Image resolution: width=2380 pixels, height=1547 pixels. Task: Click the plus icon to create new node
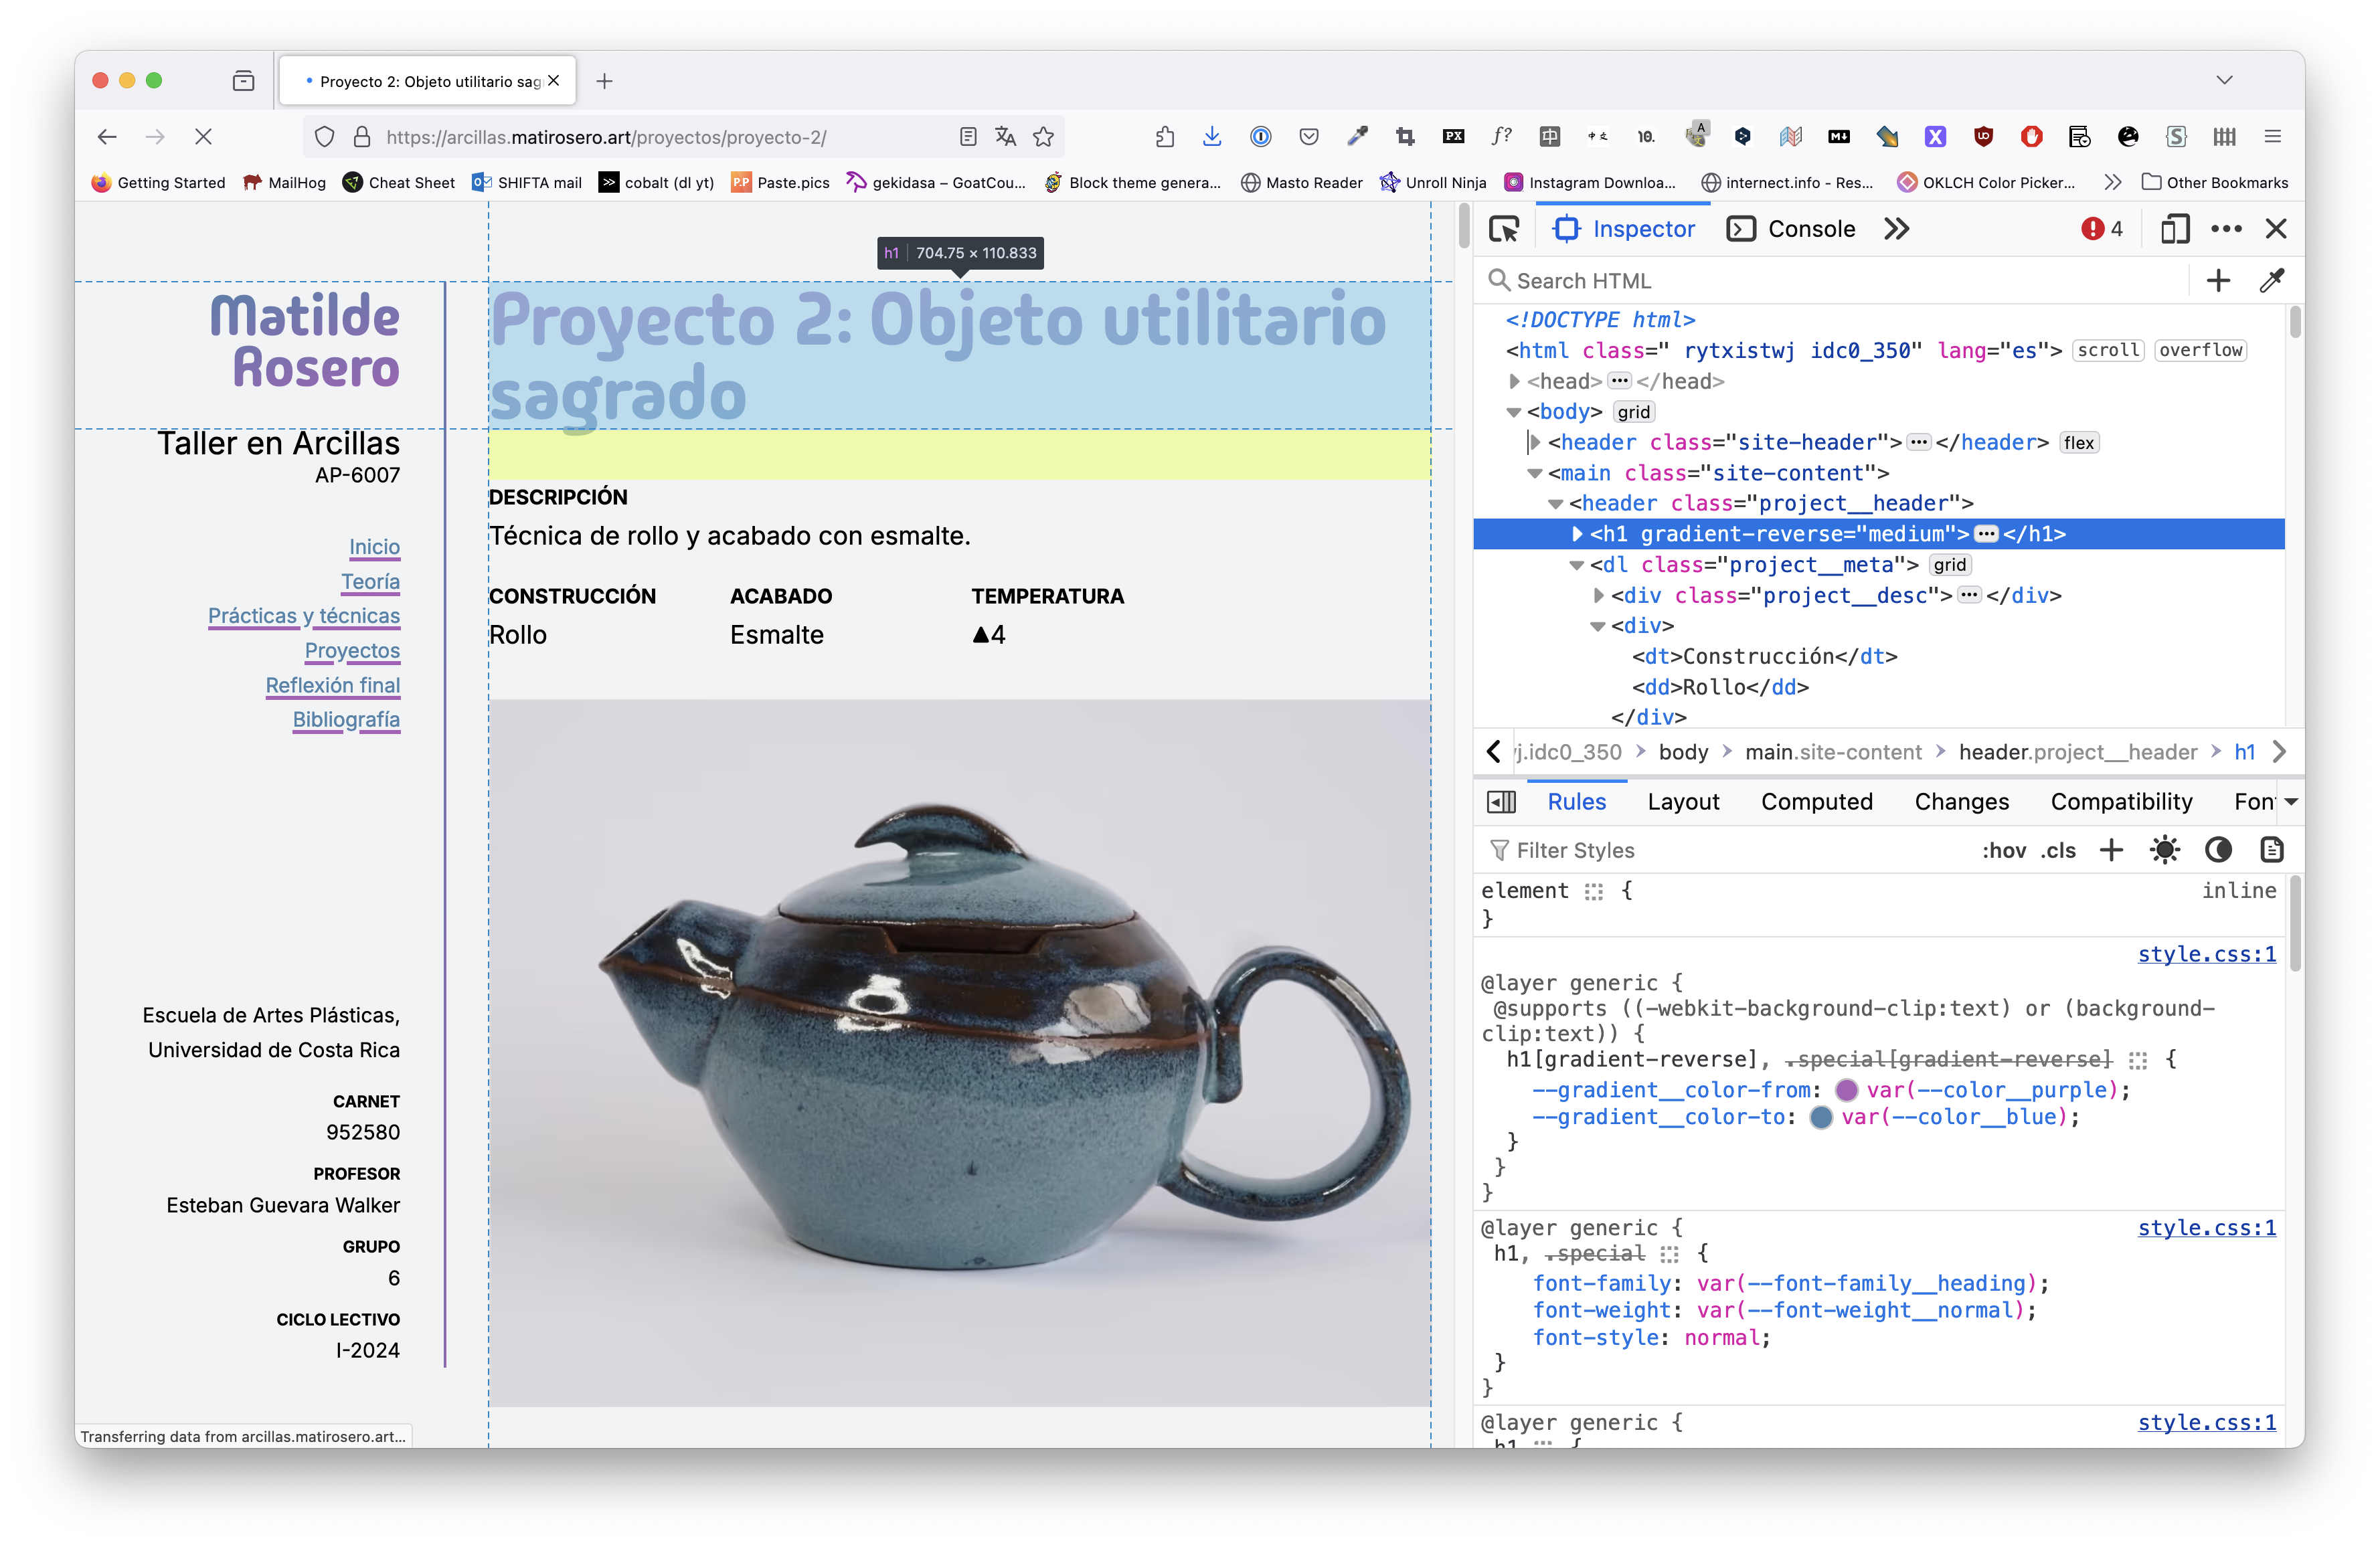click(x=2218, y=281)
